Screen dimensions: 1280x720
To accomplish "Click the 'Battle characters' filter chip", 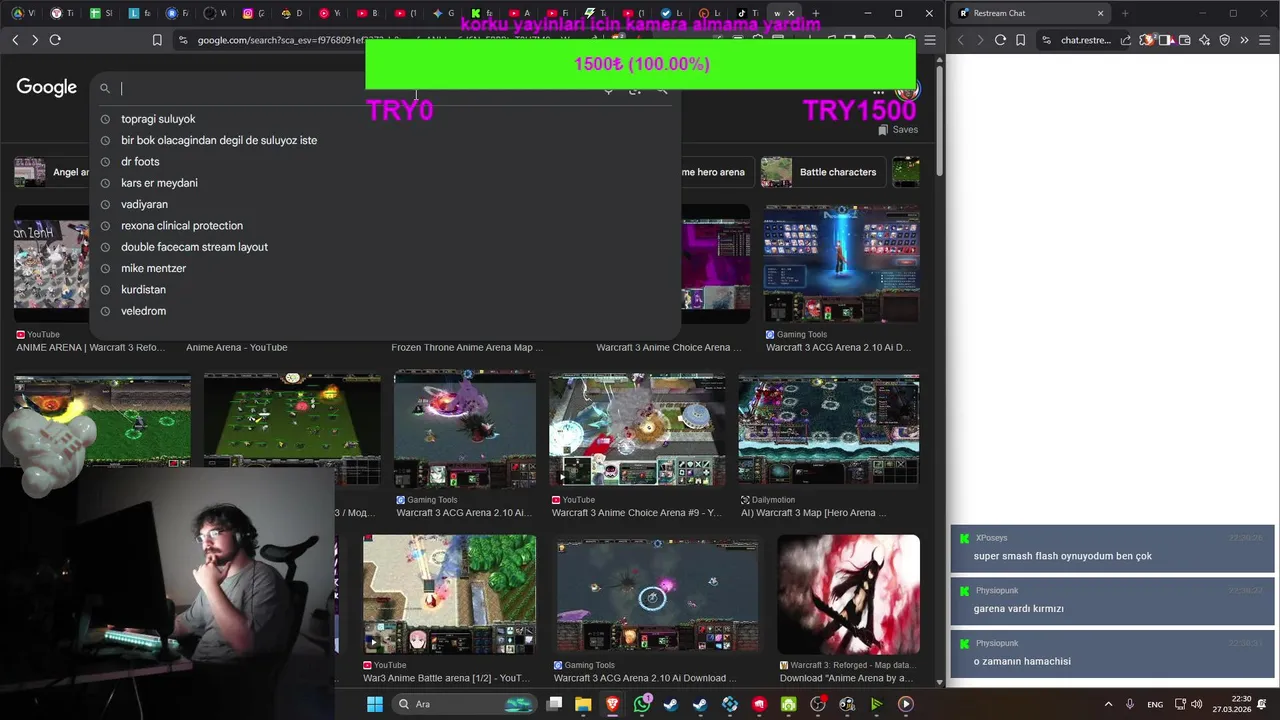I will pyautogui.click(x=822, y=172).
